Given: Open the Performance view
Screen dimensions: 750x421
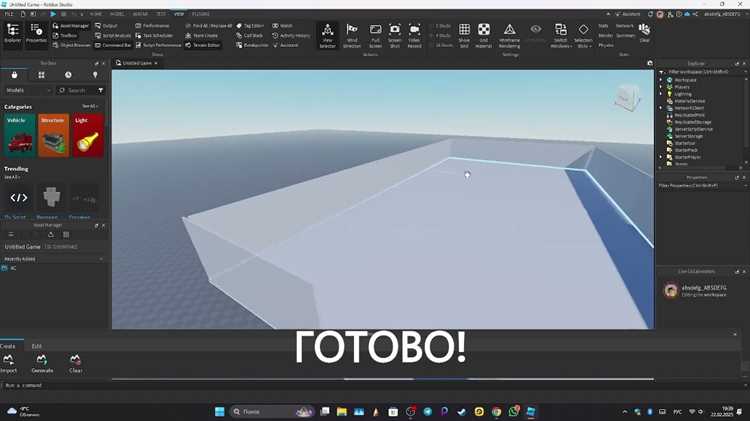Looking at the screenshot, I should pyautogui.click(x=153, y=26).
